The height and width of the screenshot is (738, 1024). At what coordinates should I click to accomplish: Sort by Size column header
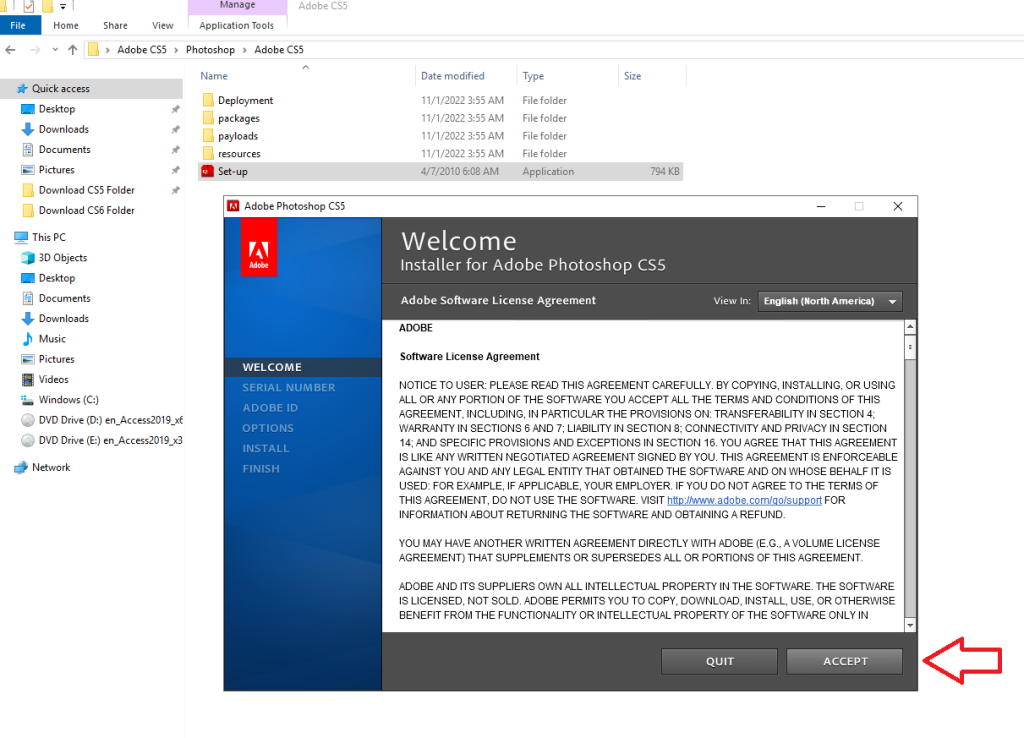(x=632, y=76)
